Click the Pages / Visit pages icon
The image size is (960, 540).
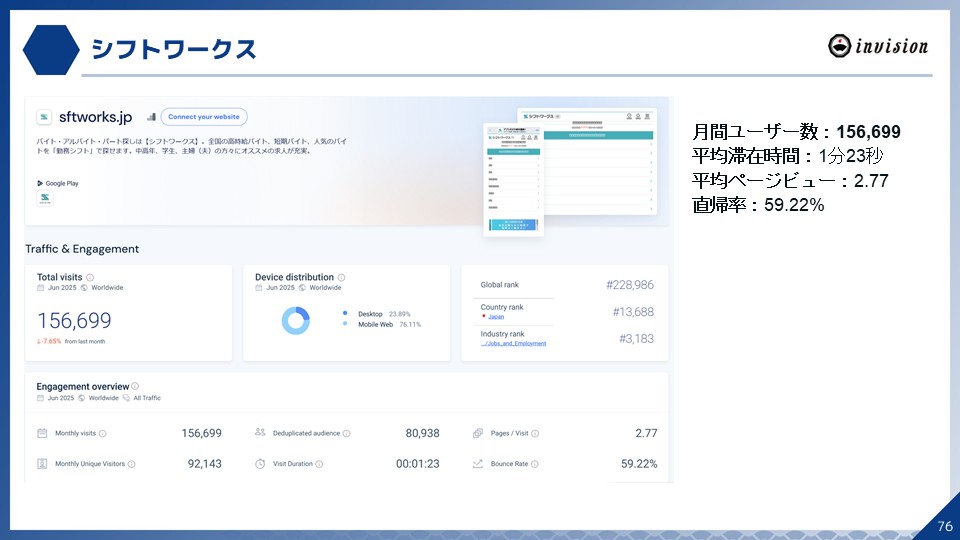[478, 433]
